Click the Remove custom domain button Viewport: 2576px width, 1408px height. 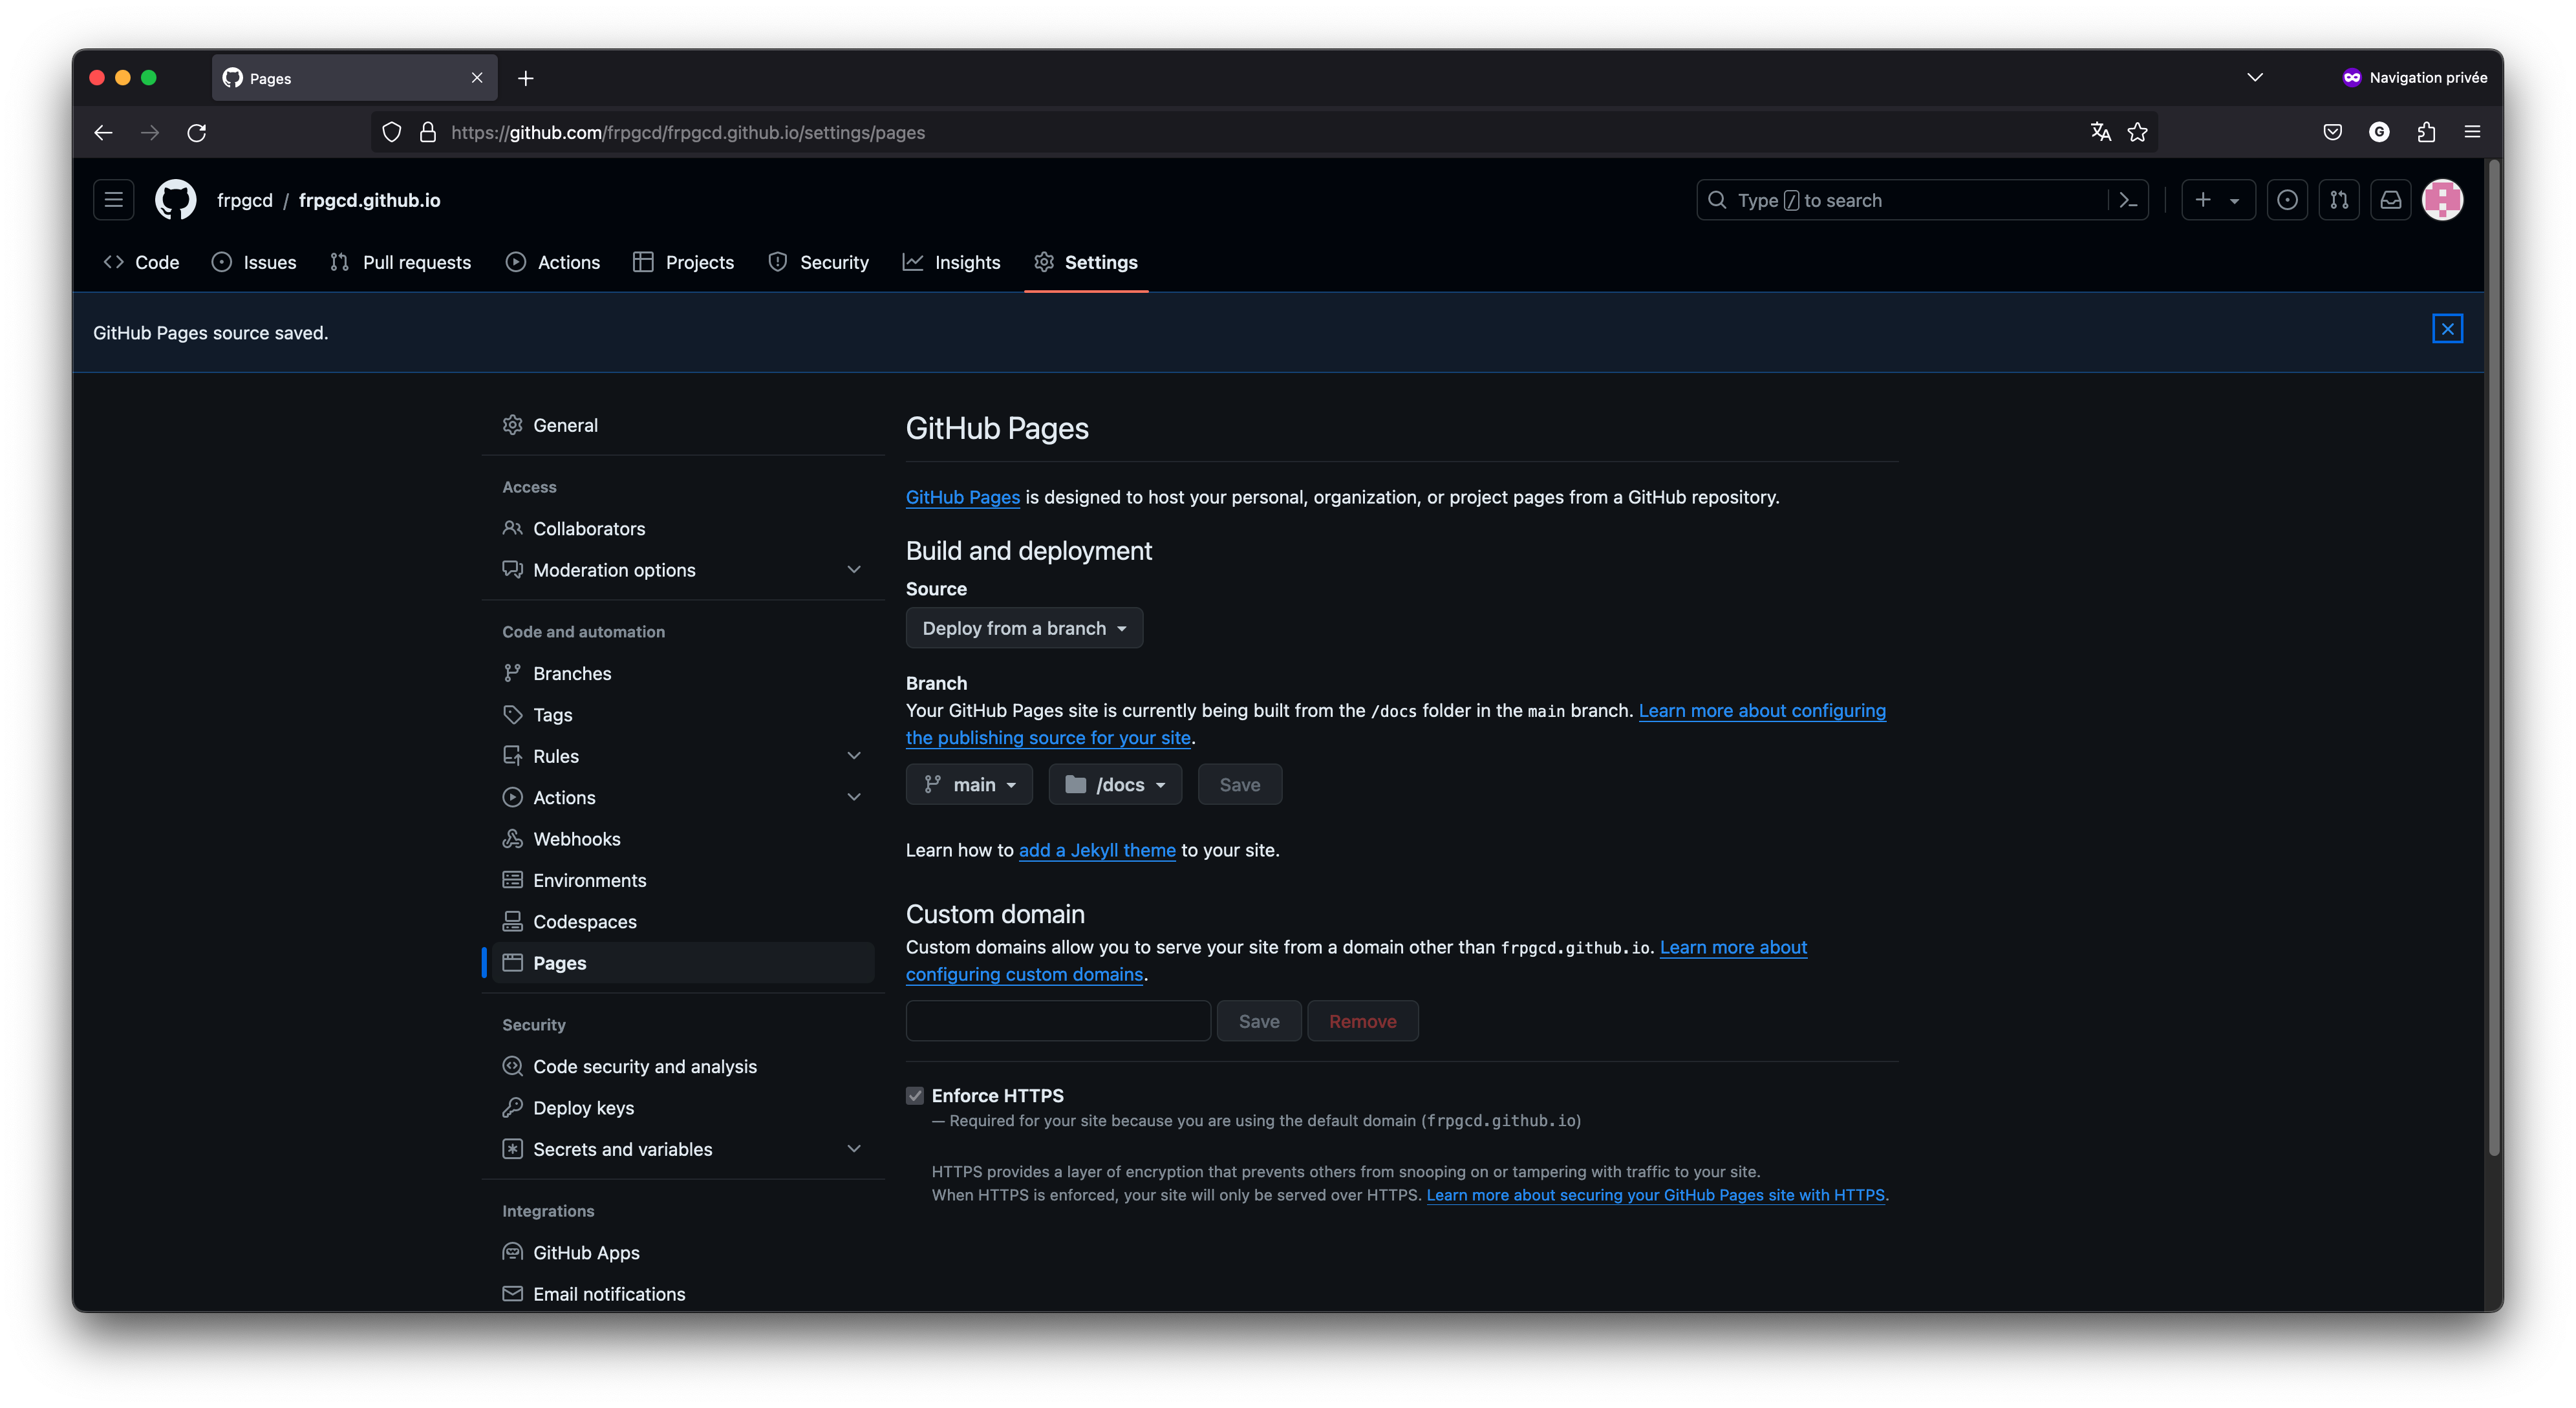pyautogui.click(x=1362, y=1021)
